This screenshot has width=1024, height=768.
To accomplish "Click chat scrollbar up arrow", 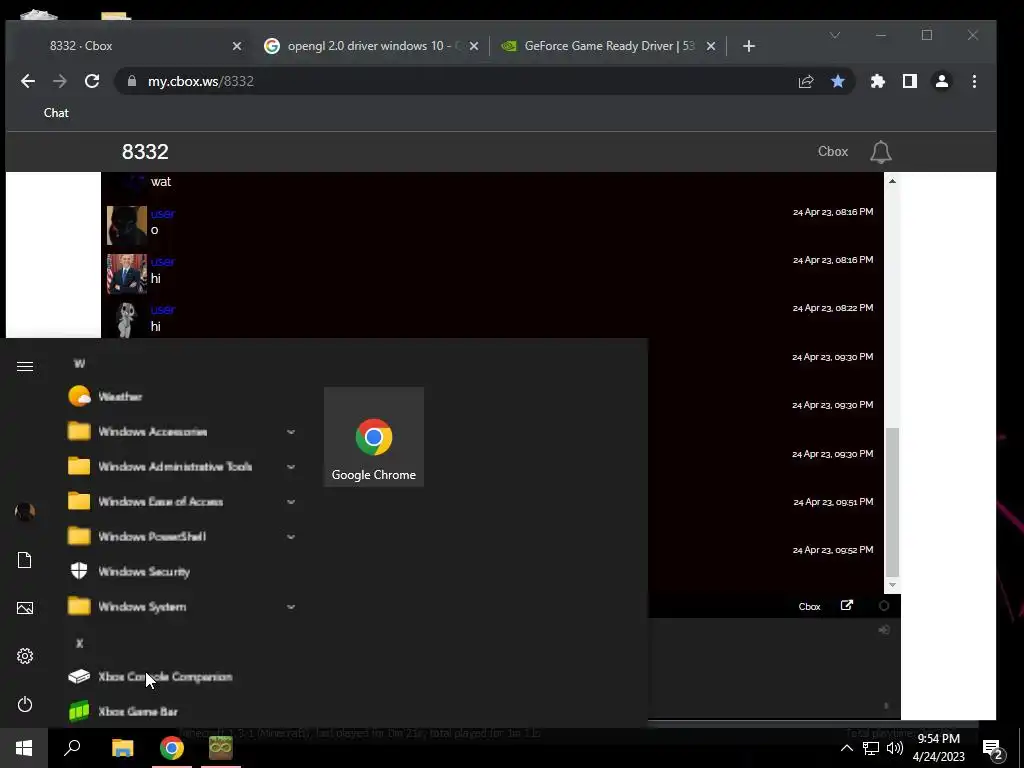I will (x=892, y=181).
